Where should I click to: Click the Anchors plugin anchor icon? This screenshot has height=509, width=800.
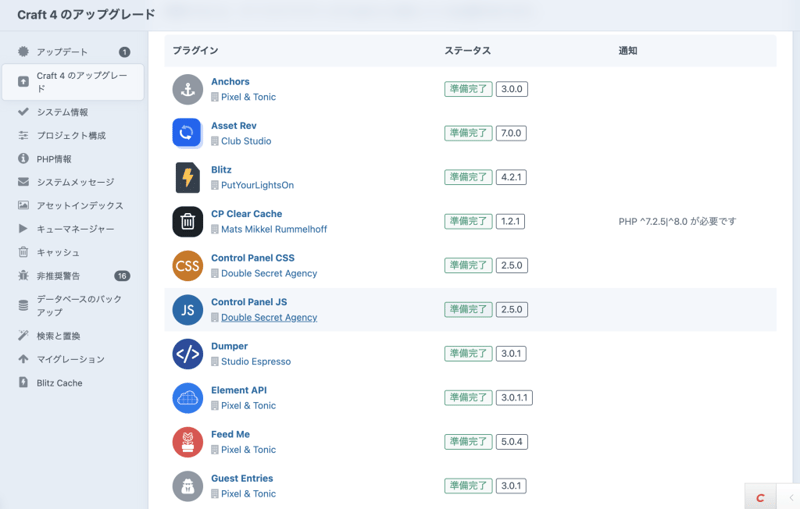coord(187,89)
